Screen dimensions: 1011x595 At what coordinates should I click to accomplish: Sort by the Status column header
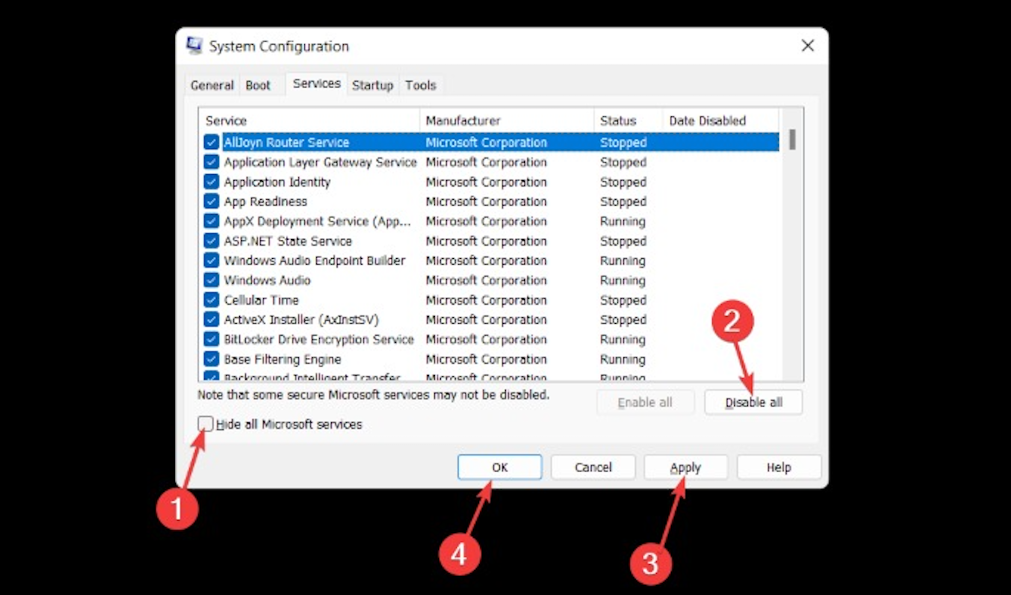(x=629, y=121)
